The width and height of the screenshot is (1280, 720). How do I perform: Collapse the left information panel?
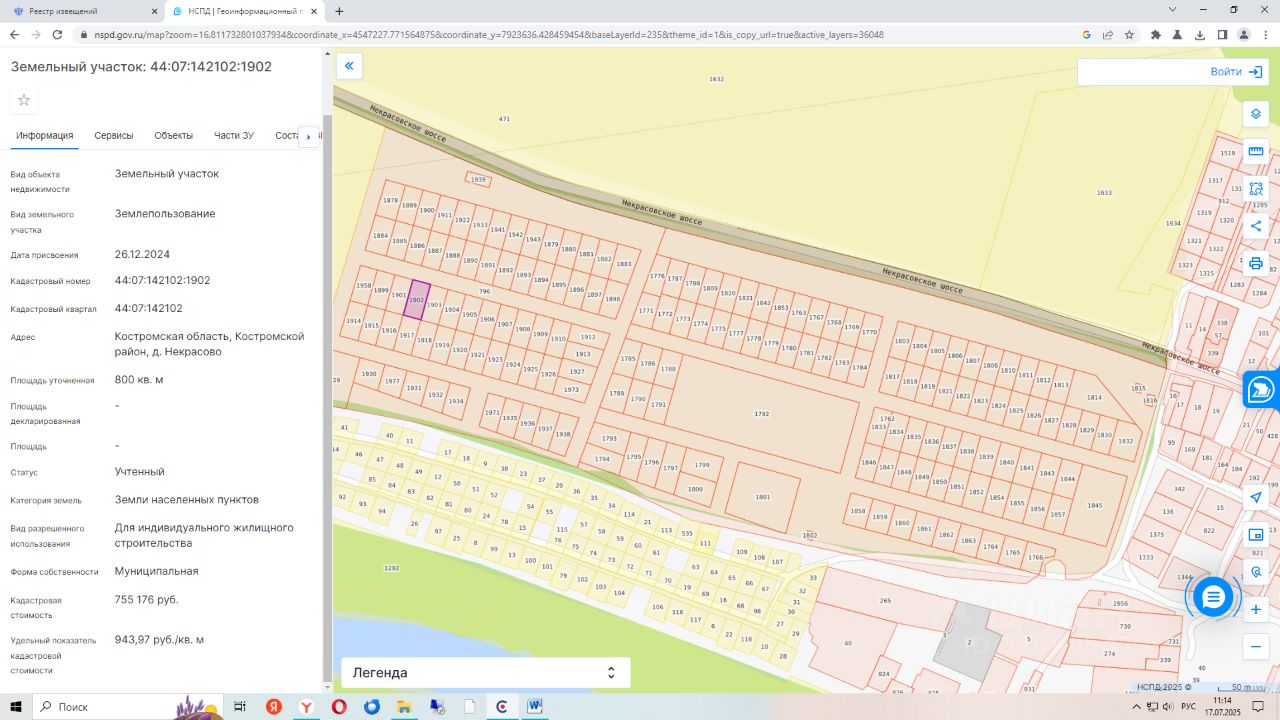(x=349, y=67)
